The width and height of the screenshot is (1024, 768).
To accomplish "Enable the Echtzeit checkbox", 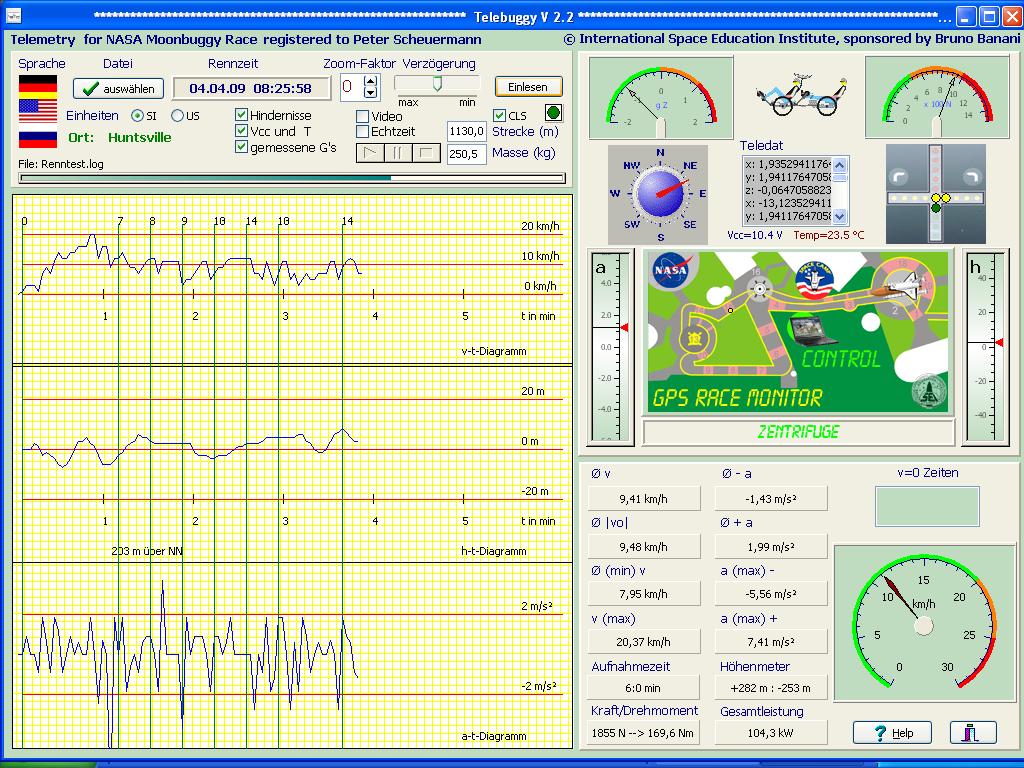I will tap(362, 131).
